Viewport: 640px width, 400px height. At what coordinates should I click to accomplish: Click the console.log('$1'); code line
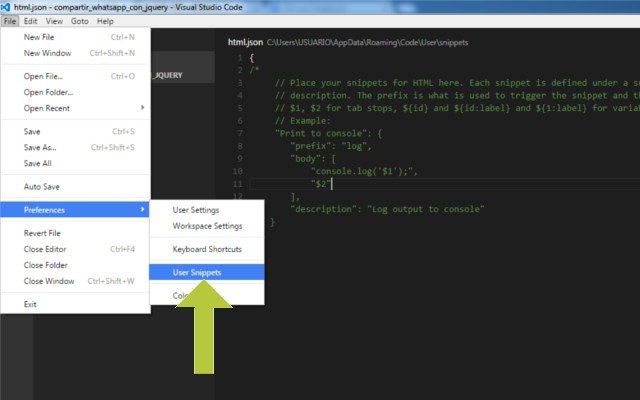[x=364, y=171]
